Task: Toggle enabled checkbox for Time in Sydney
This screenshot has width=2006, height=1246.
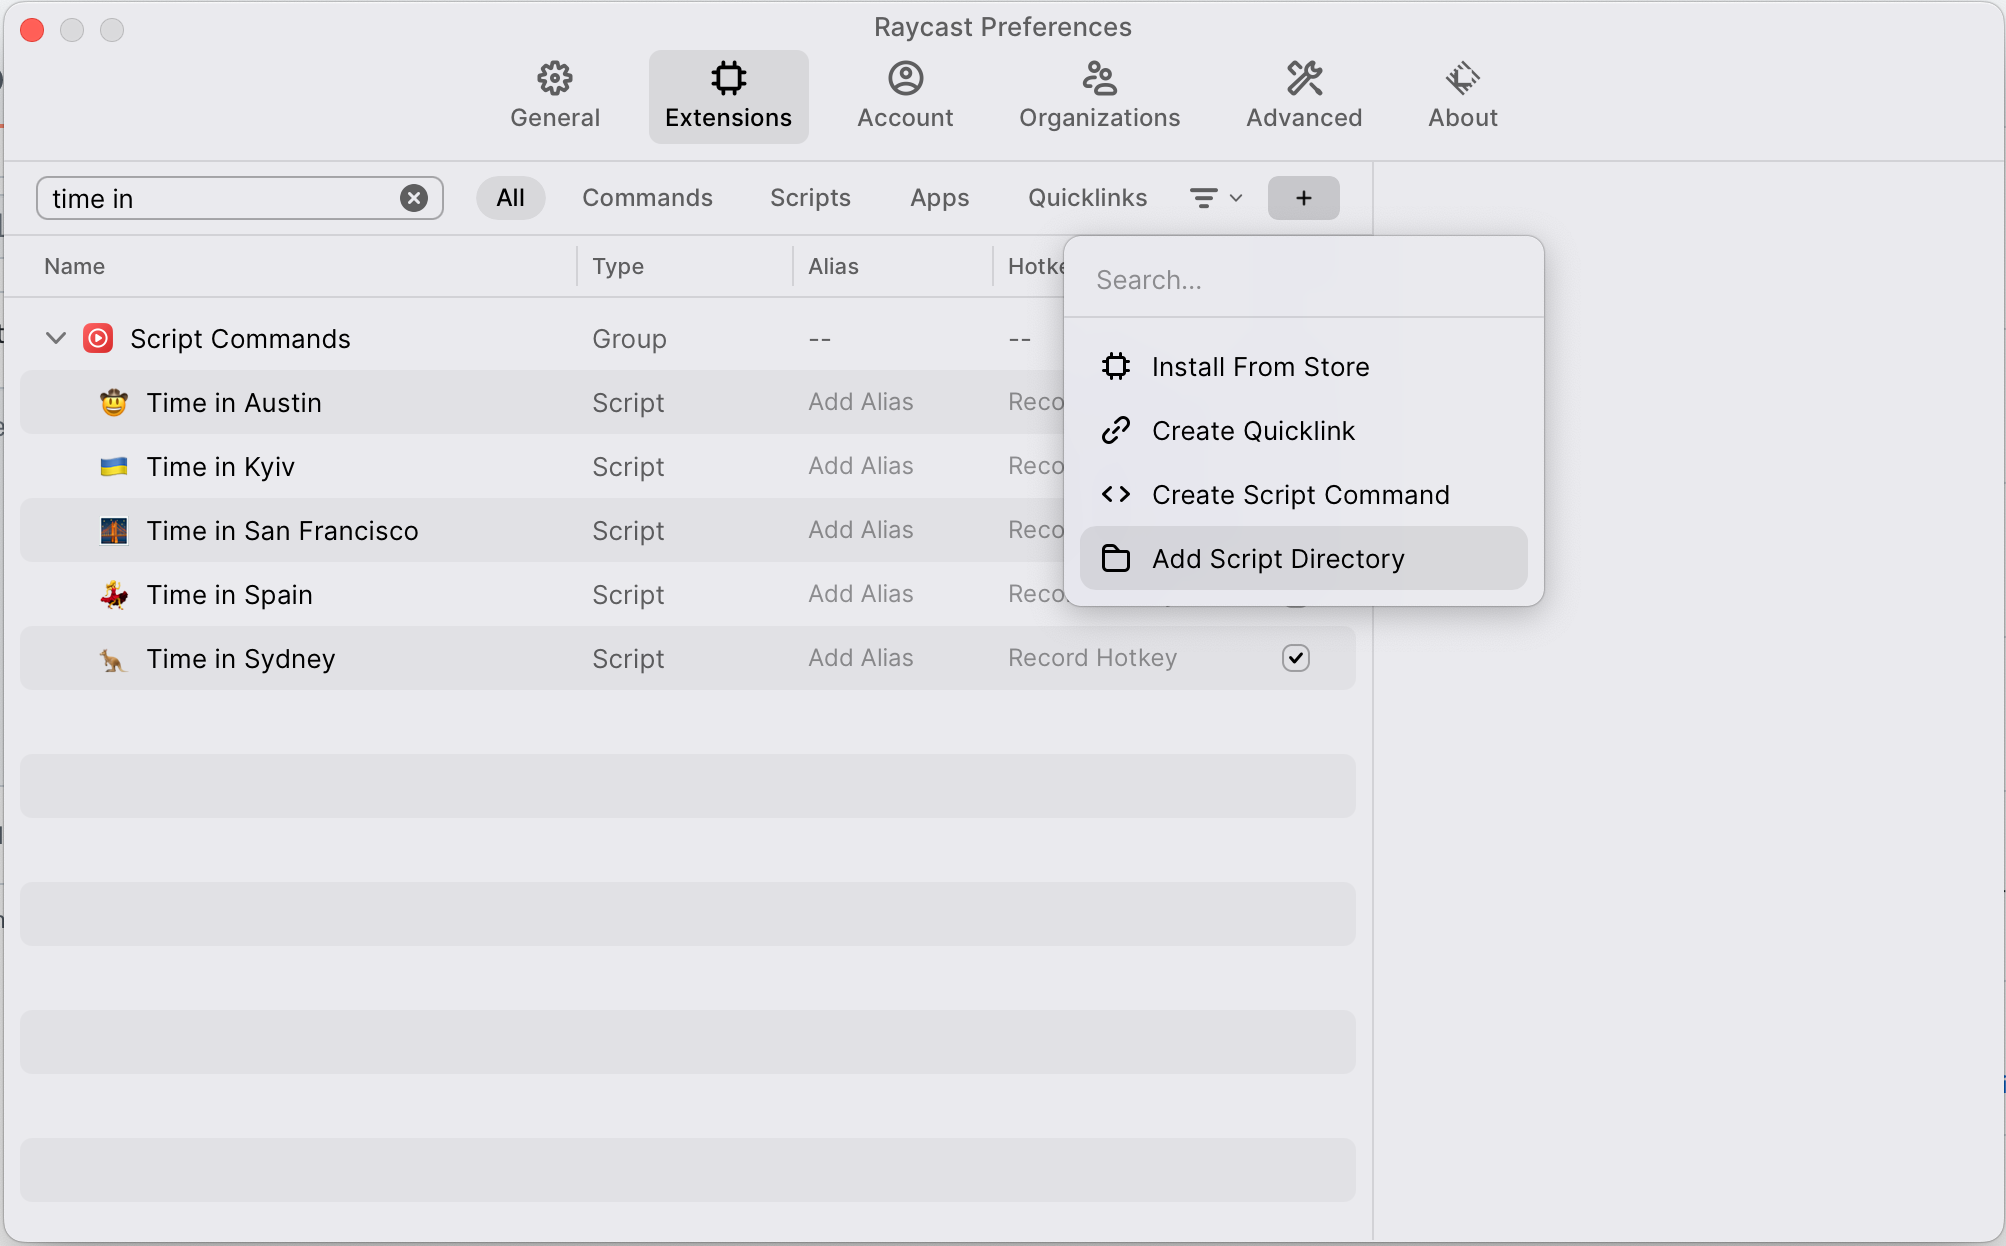Action: pos(1296,658)
